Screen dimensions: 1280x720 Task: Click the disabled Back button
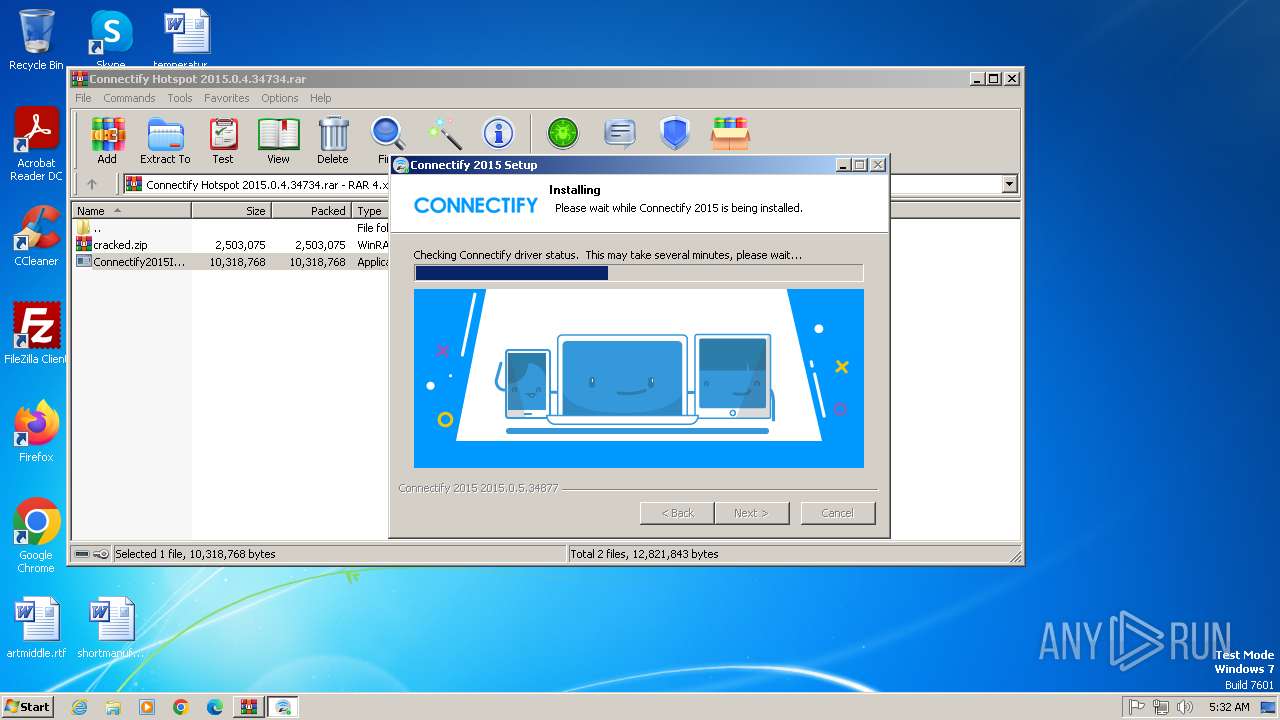[x=677, y=513]
